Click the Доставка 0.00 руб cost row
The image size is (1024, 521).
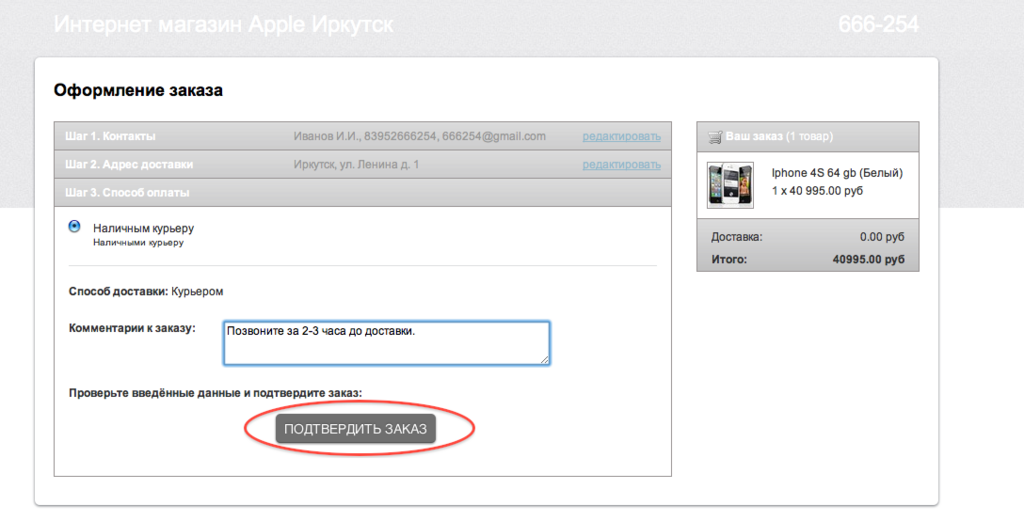(x=808, y=237)
